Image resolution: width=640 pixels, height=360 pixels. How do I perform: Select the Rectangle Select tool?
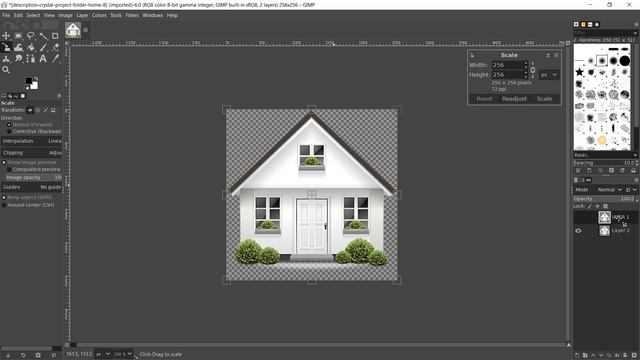(x=18, y=36)
